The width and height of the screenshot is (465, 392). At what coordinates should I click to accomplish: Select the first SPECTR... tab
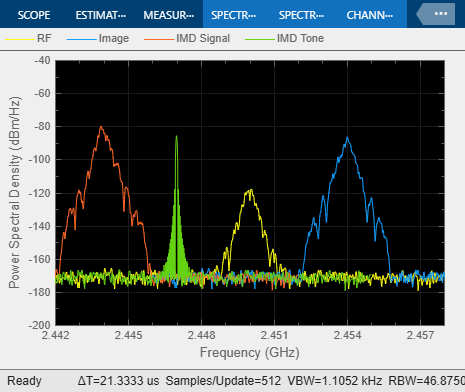pyautogui.click(x=234, y=15)
